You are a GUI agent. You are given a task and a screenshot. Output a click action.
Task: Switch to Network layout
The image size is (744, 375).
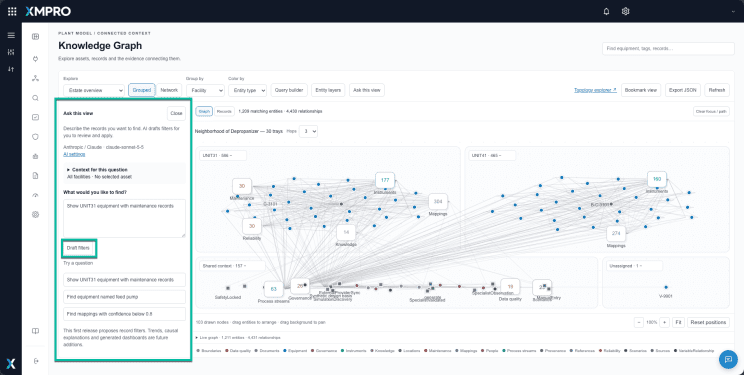(x=169, y=90)
